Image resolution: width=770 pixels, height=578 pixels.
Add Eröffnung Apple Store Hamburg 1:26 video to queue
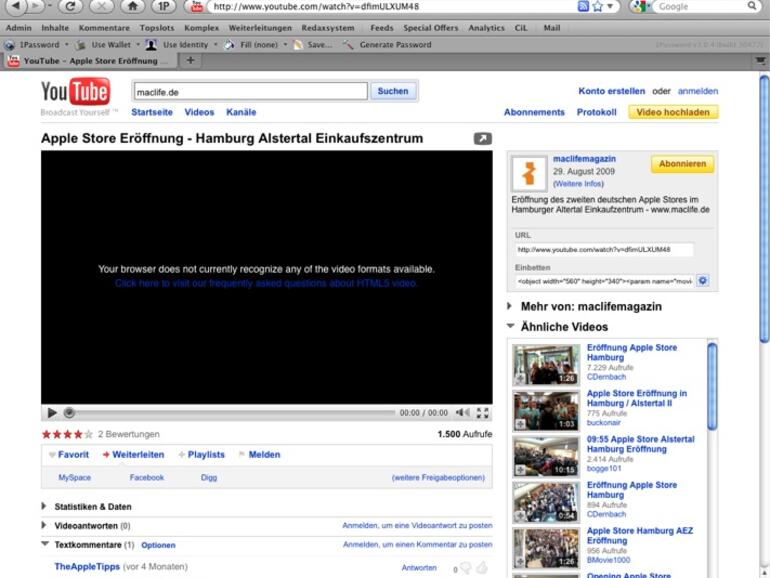coord(520,379)
